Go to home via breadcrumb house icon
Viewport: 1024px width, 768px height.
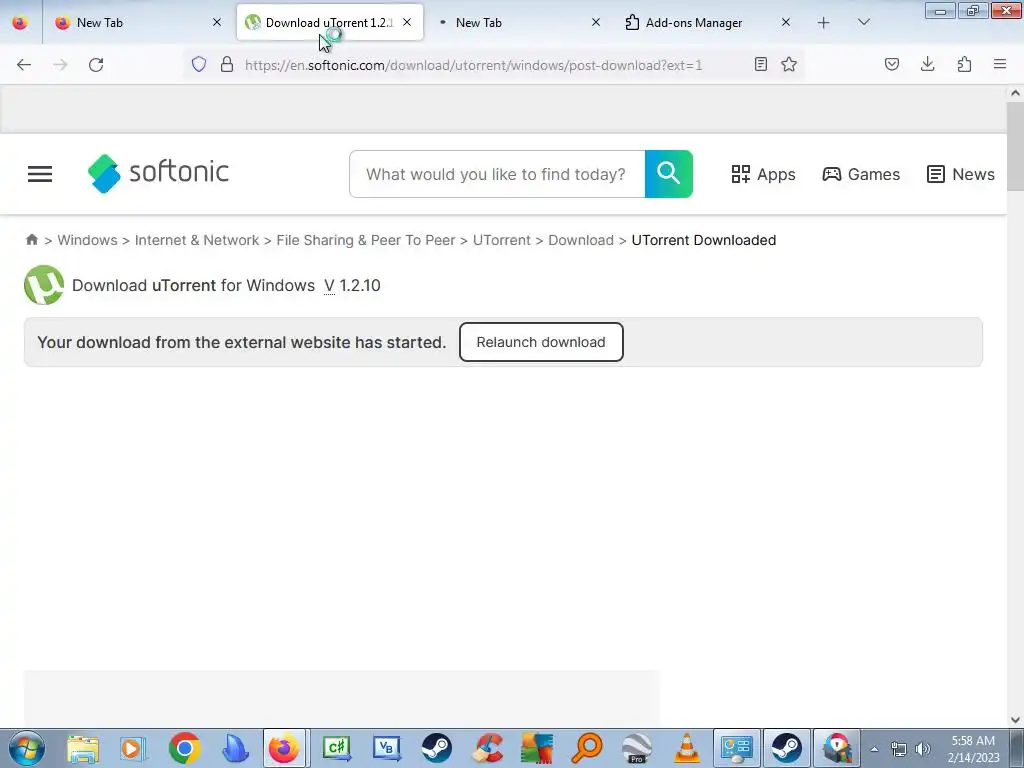click(x=31, y=240)
